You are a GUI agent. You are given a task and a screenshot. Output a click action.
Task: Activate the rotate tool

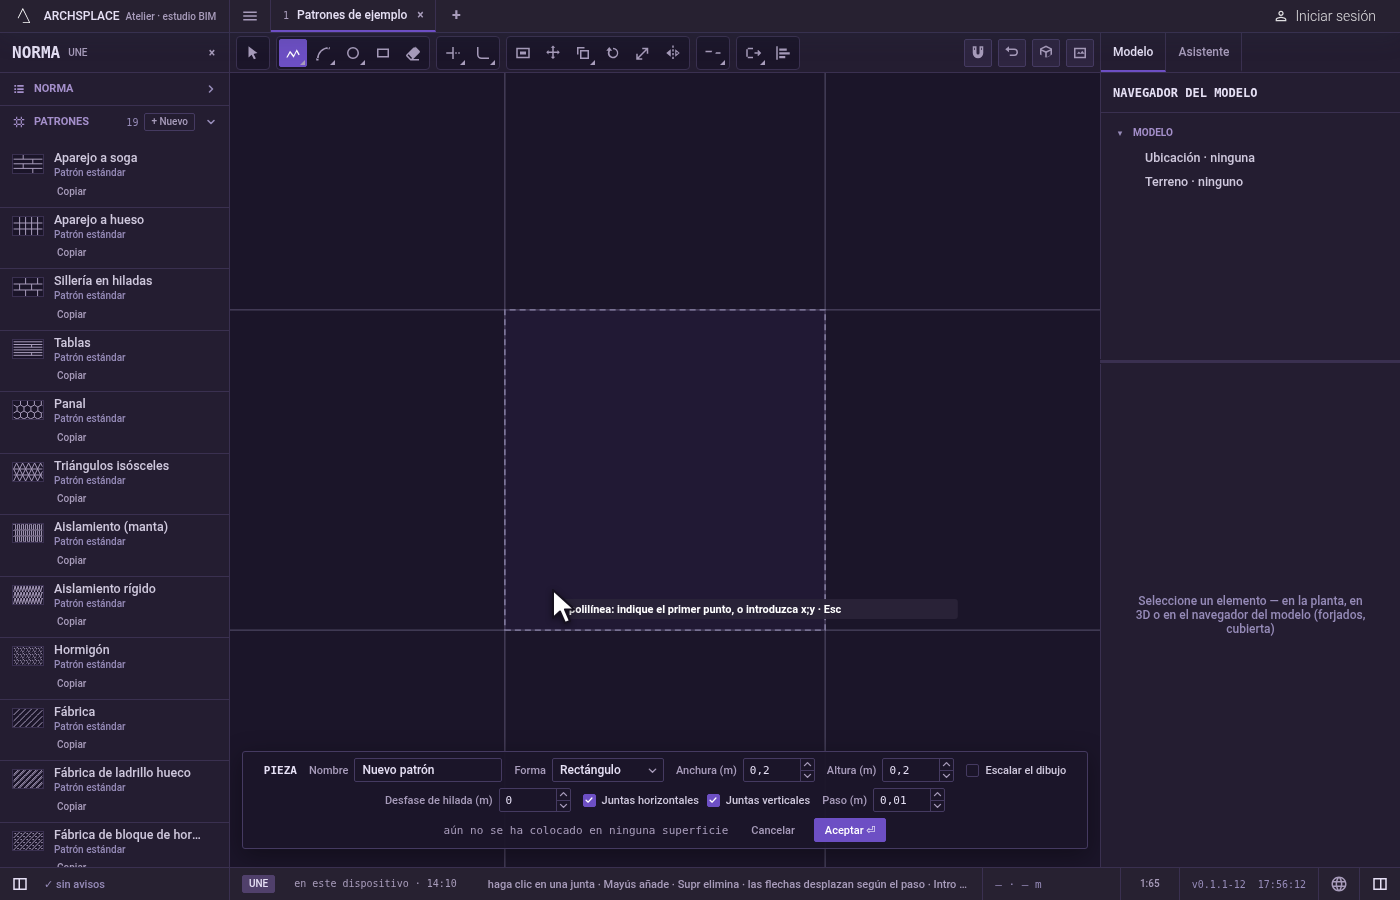pos(613,53)
